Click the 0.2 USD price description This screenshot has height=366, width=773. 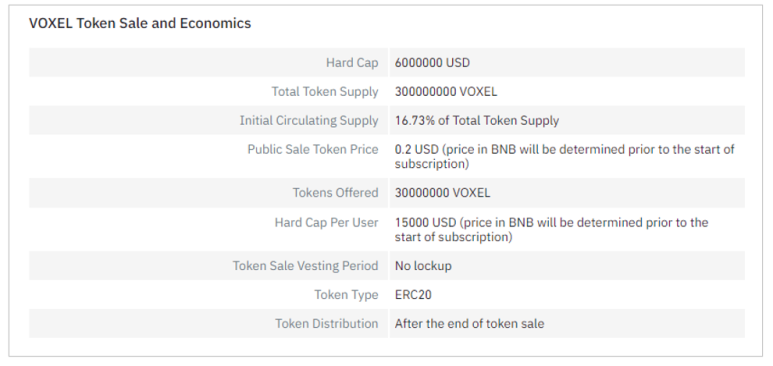(x=564, y=156)
